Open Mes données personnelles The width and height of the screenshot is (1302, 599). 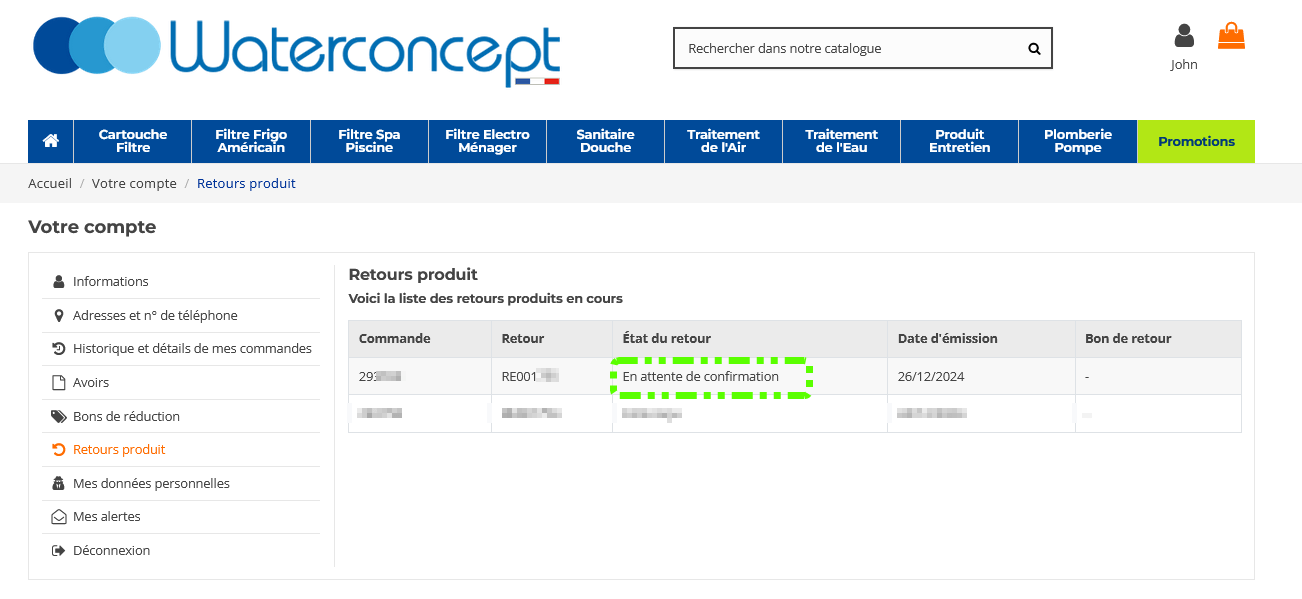click(151, 484)
